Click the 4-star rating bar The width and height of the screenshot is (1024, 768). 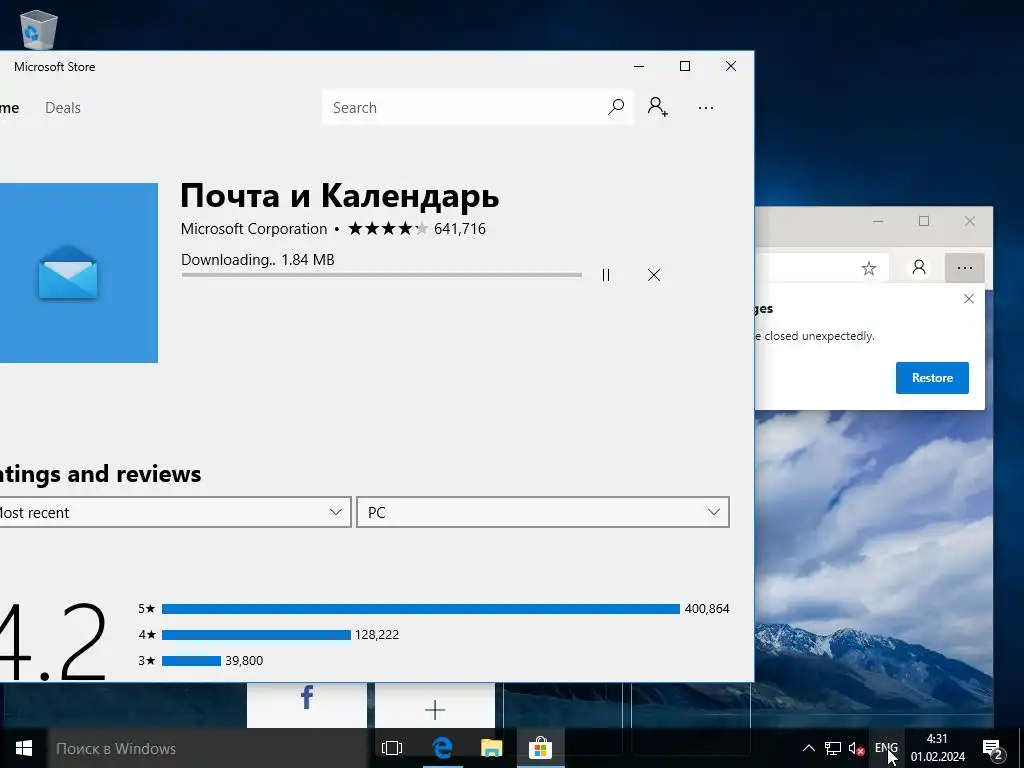256,635
